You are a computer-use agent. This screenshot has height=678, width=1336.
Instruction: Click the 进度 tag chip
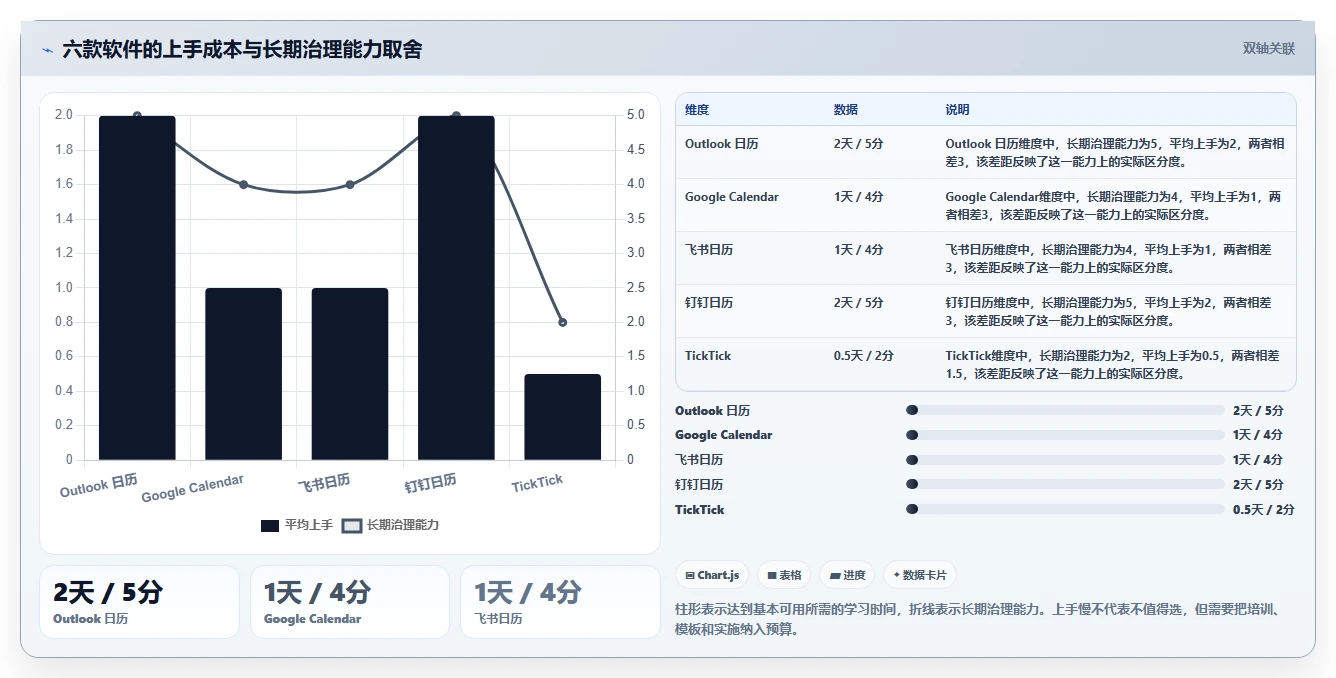[x=848, y=575]
